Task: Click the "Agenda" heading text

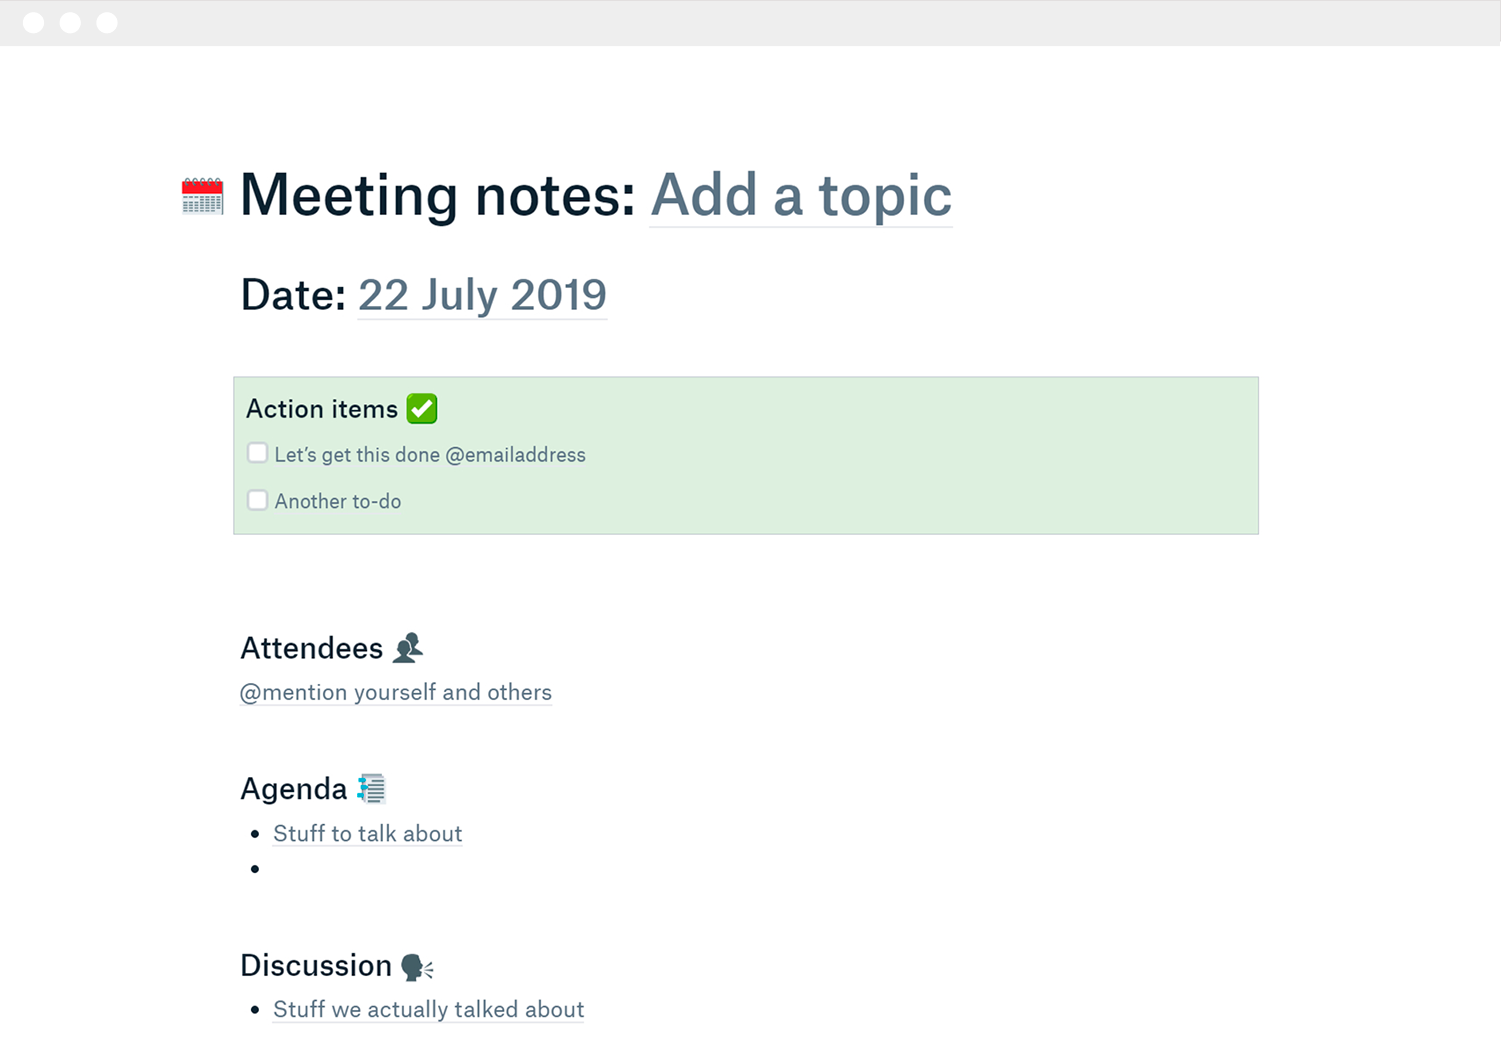Action: 293,789
